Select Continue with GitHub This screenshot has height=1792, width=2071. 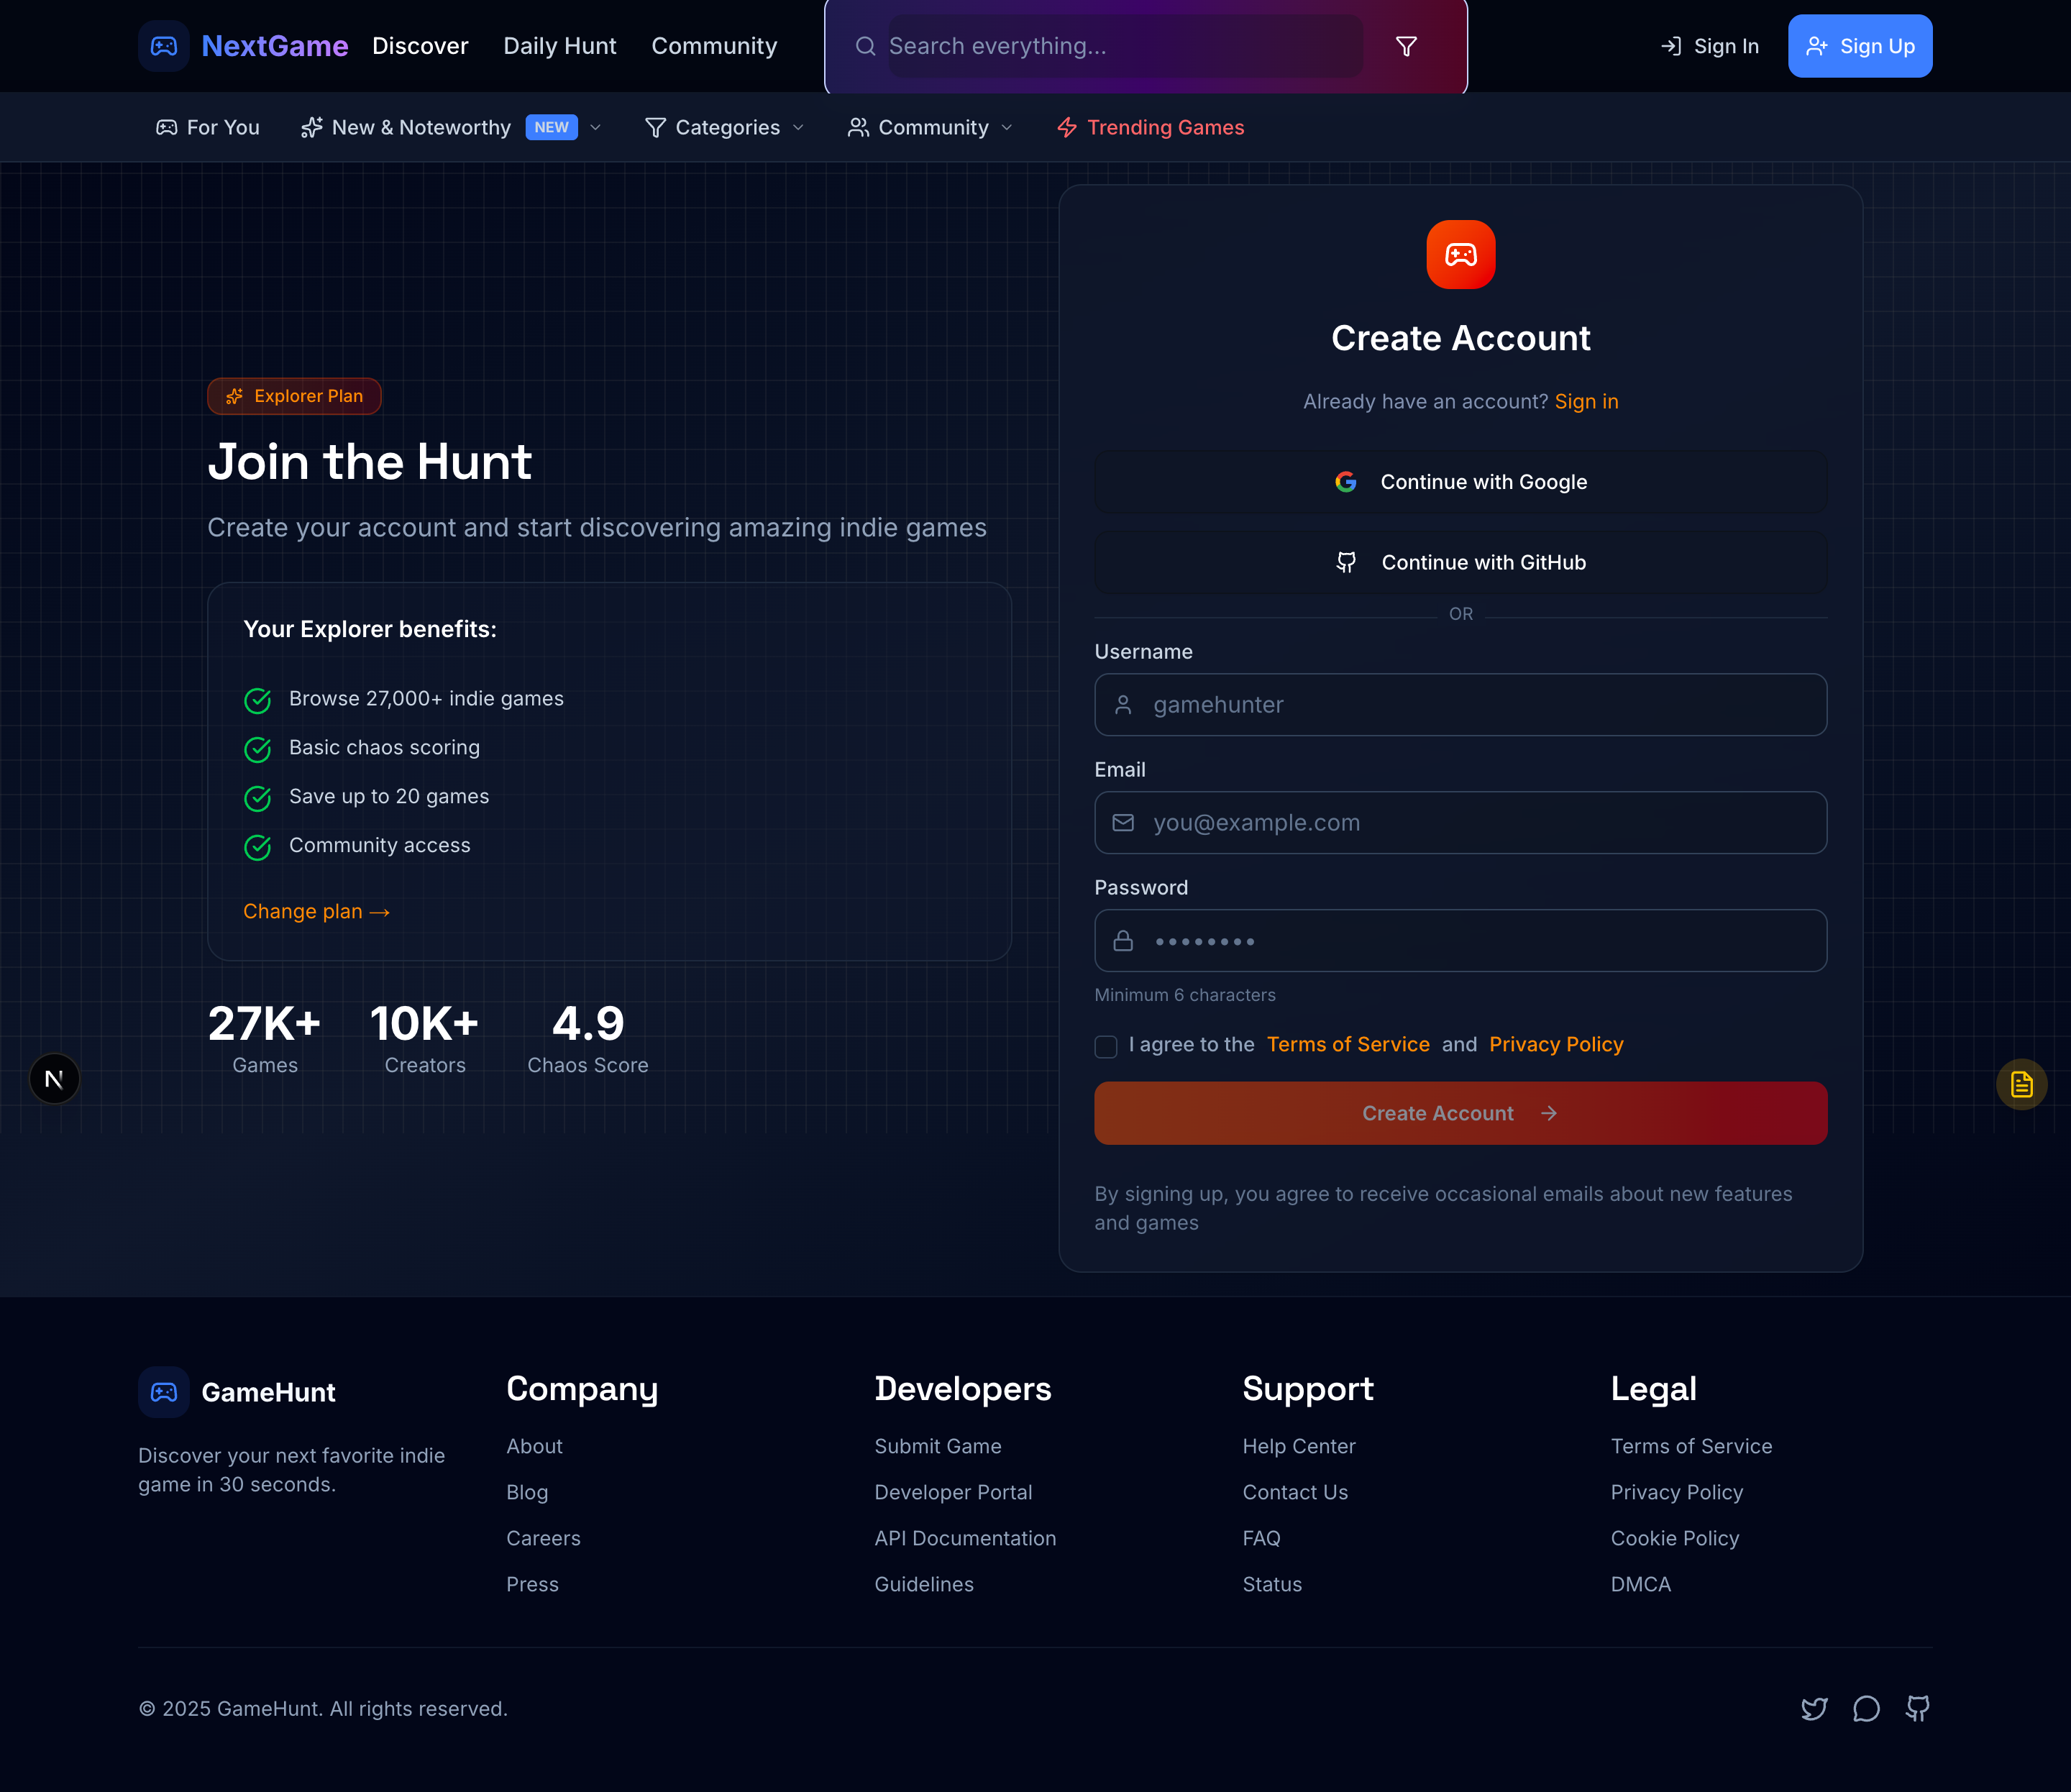pos(1460,562)
